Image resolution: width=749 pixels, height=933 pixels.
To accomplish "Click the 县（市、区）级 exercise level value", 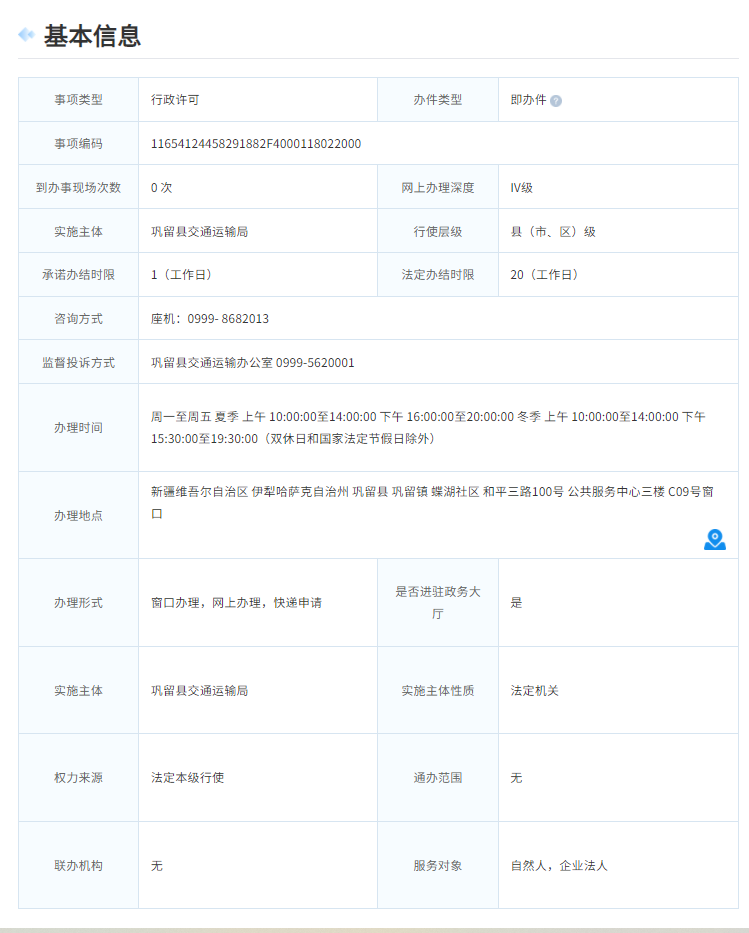I will (x=552, y=232).
